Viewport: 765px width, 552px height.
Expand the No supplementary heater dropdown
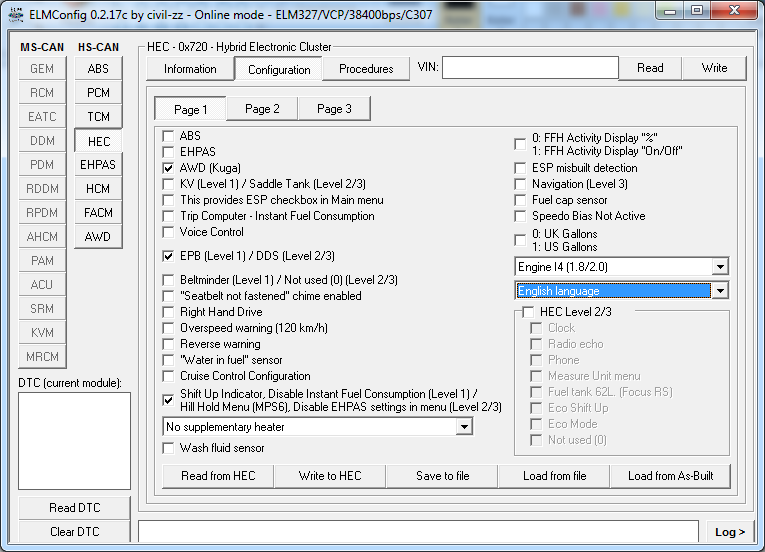pos(463,427)
